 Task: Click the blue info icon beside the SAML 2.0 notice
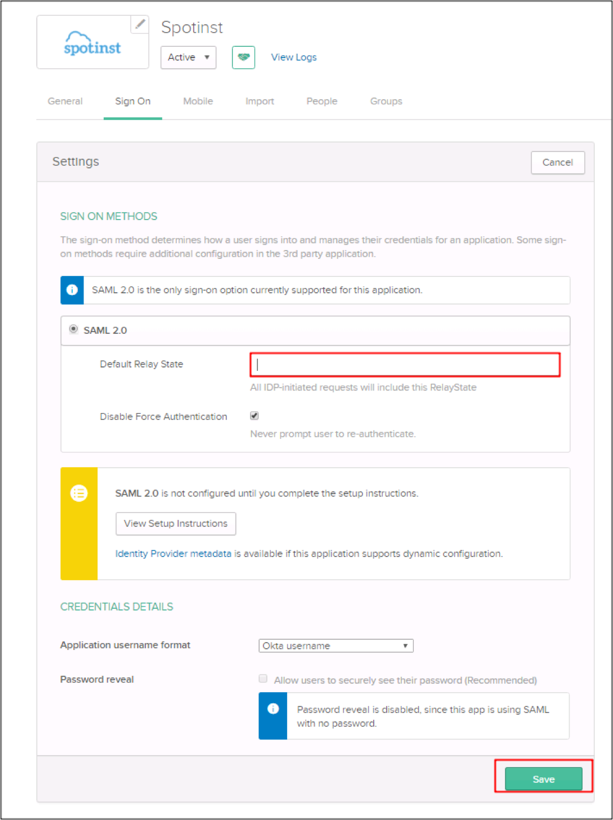coord(72,290)
